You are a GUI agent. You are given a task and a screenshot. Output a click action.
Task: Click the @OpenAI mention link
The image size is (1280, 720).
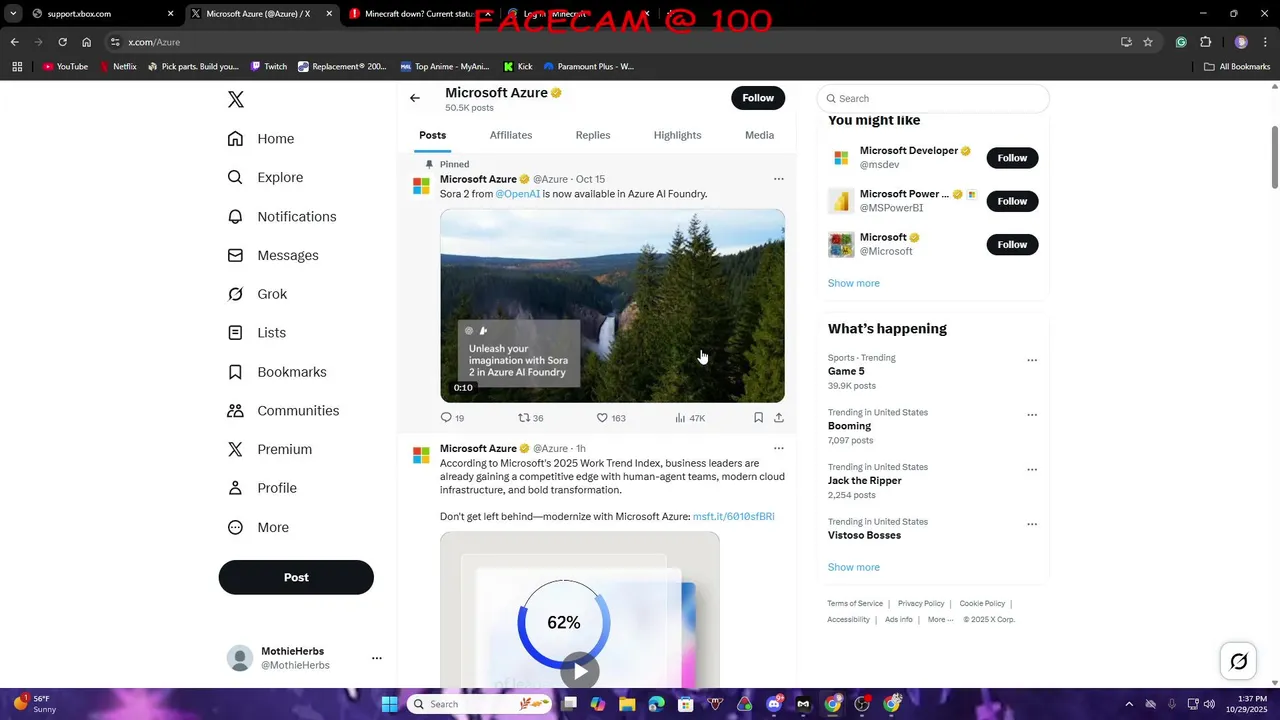click(517, 194)
